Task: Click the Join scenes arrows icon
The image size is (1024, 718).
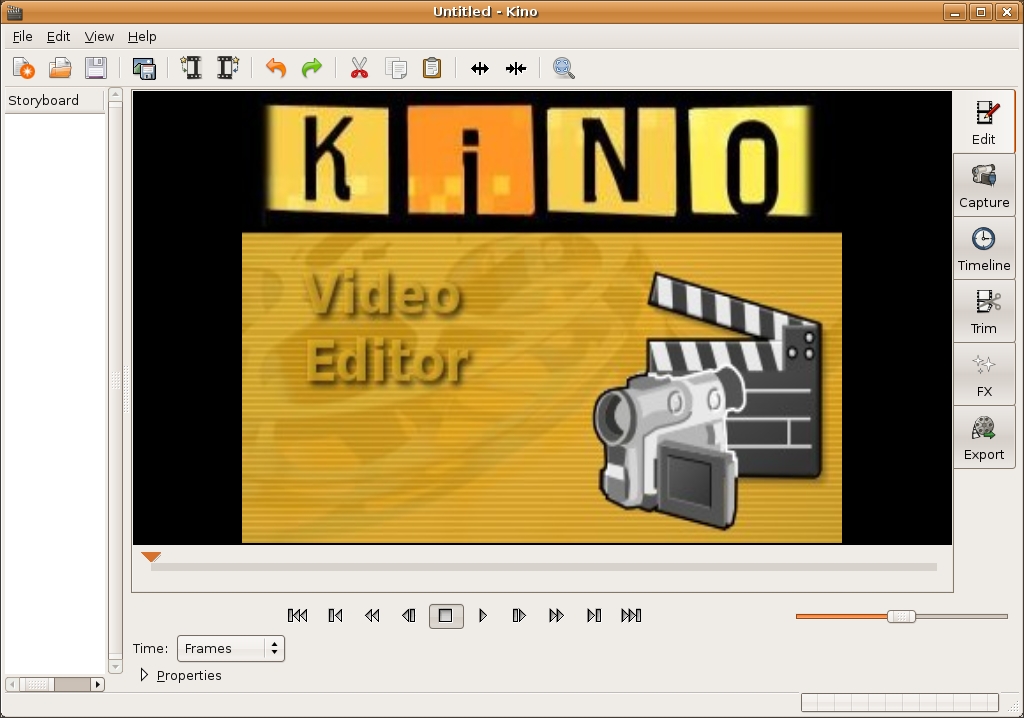Action: pos(516,68)
